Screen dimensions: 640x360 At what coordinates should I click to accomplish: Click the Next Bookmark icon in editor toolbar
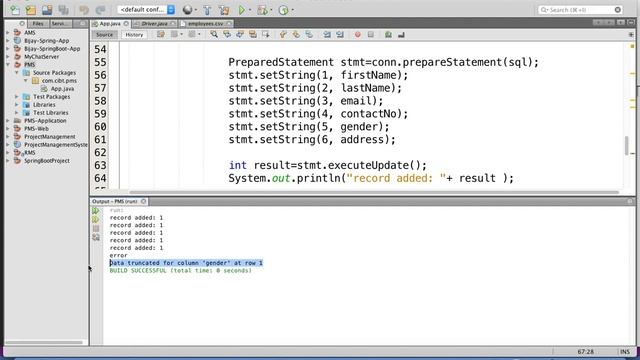296,35
